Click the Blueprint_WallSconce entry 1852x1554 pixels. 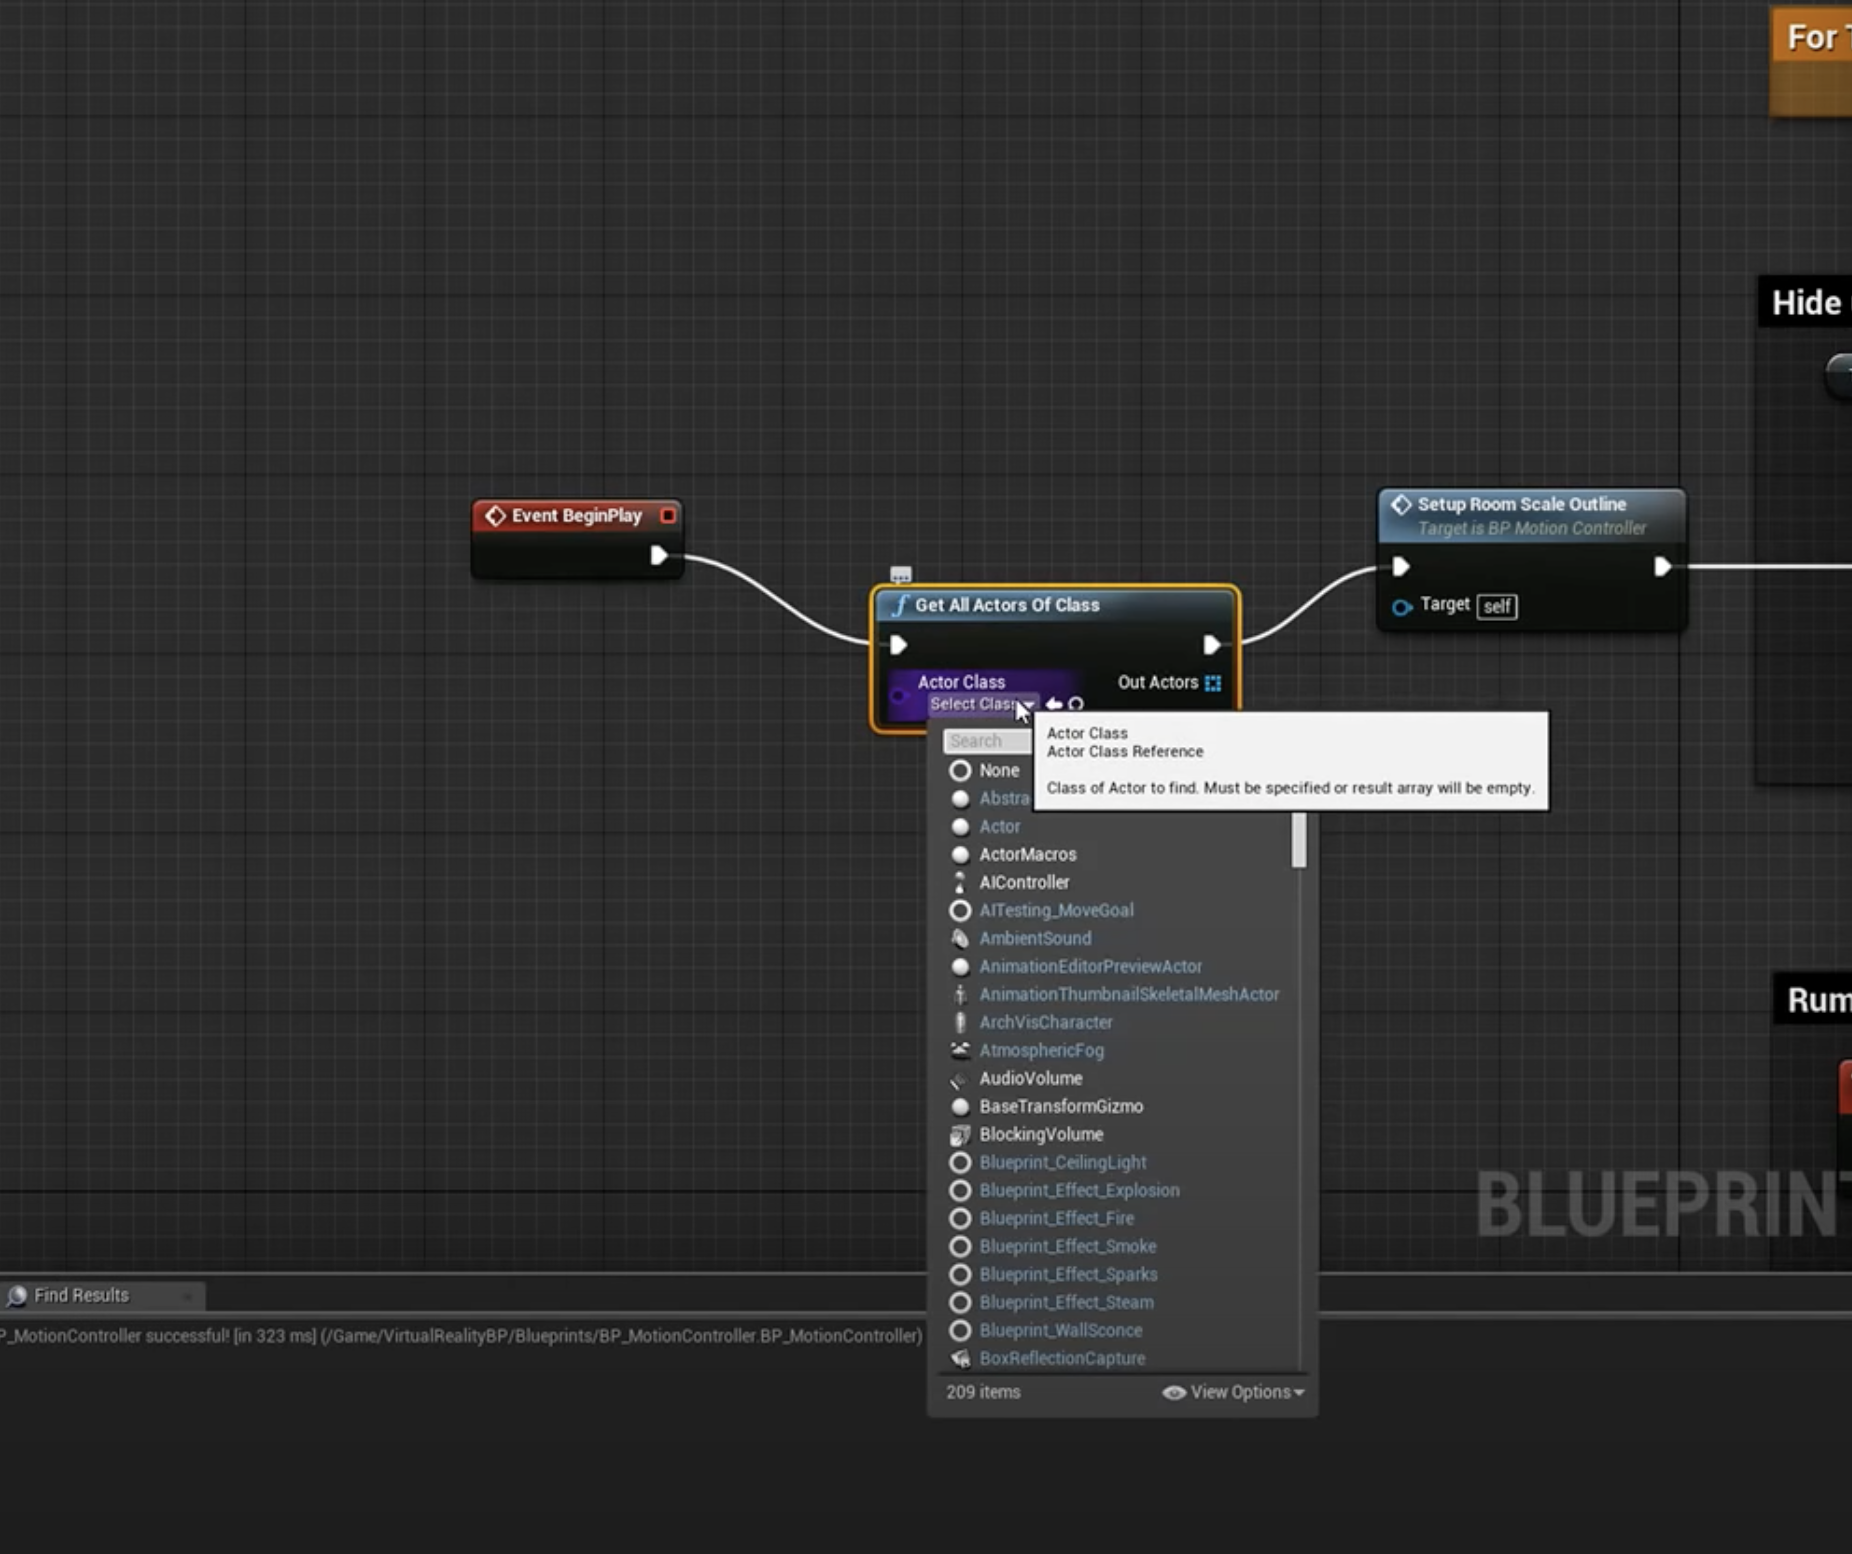(1062, 1330)
